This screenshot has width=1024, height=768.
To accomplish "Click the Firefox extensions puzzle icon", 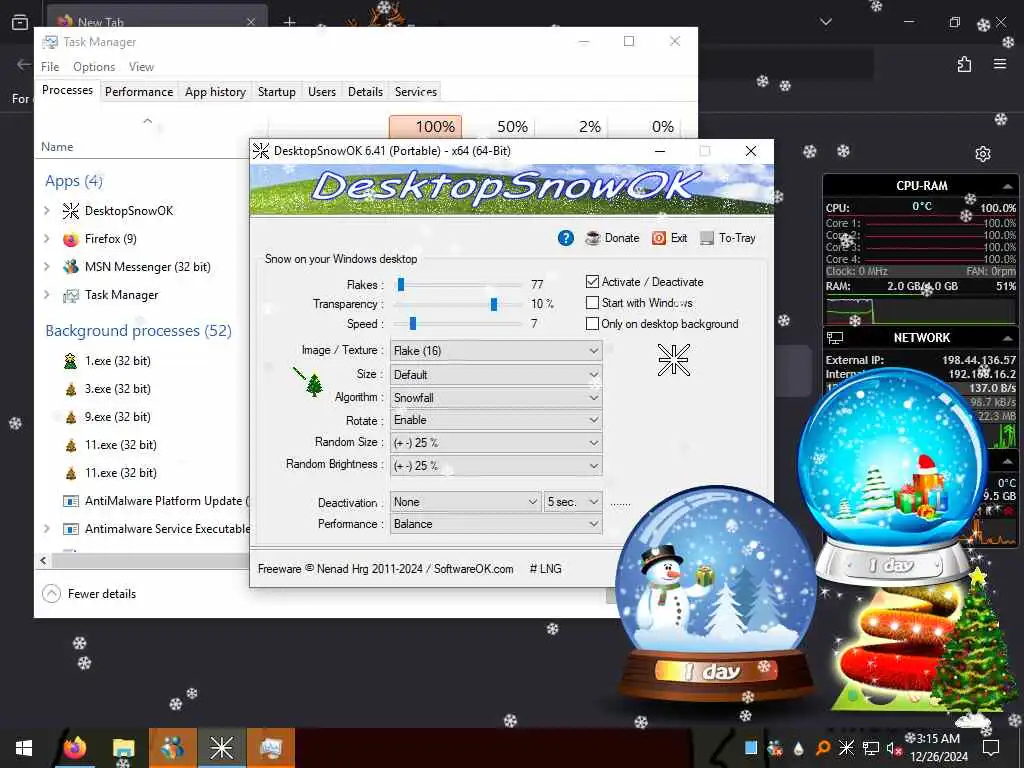I will [x=965, y=64].
